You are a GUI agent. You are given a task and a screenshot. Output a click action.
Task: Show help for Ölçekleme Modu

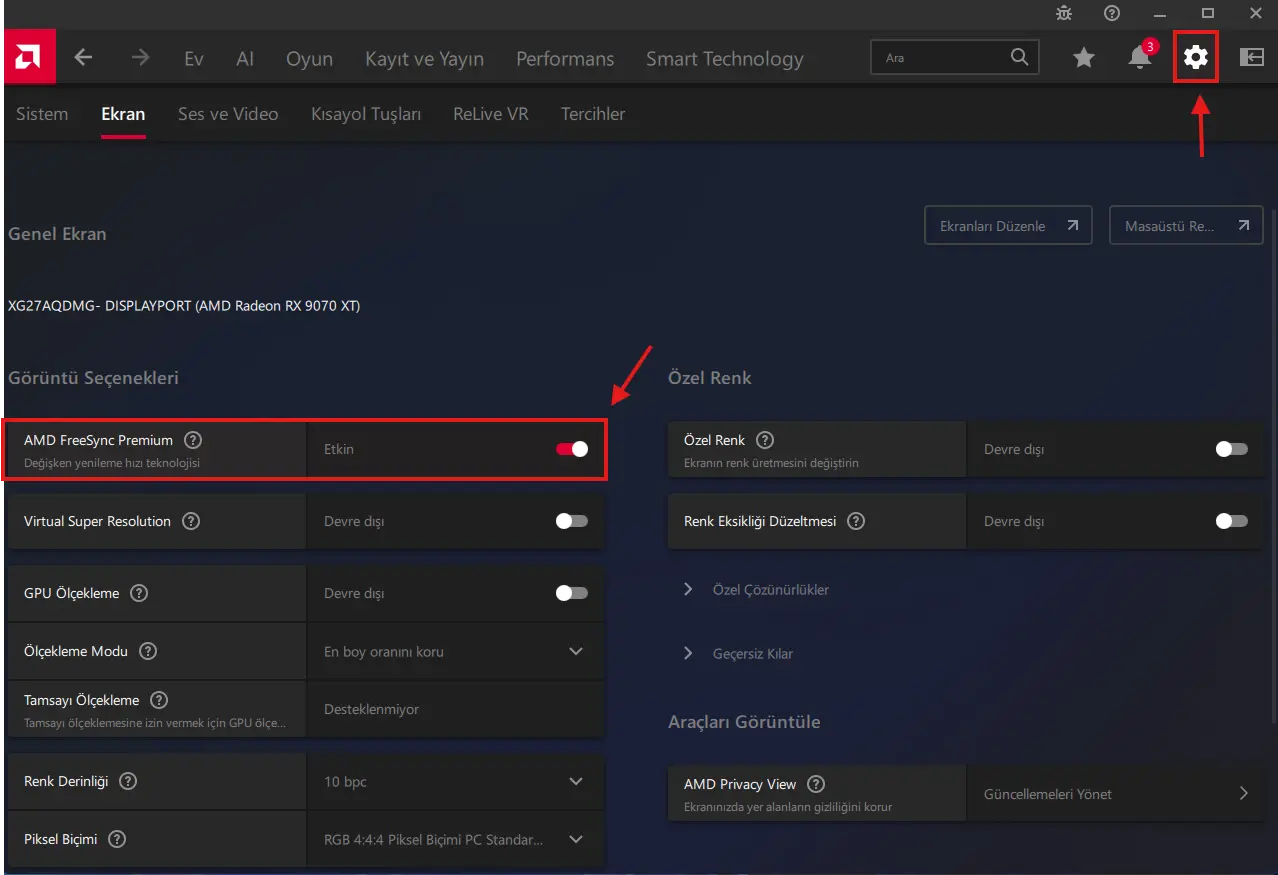tap(148, 651)
